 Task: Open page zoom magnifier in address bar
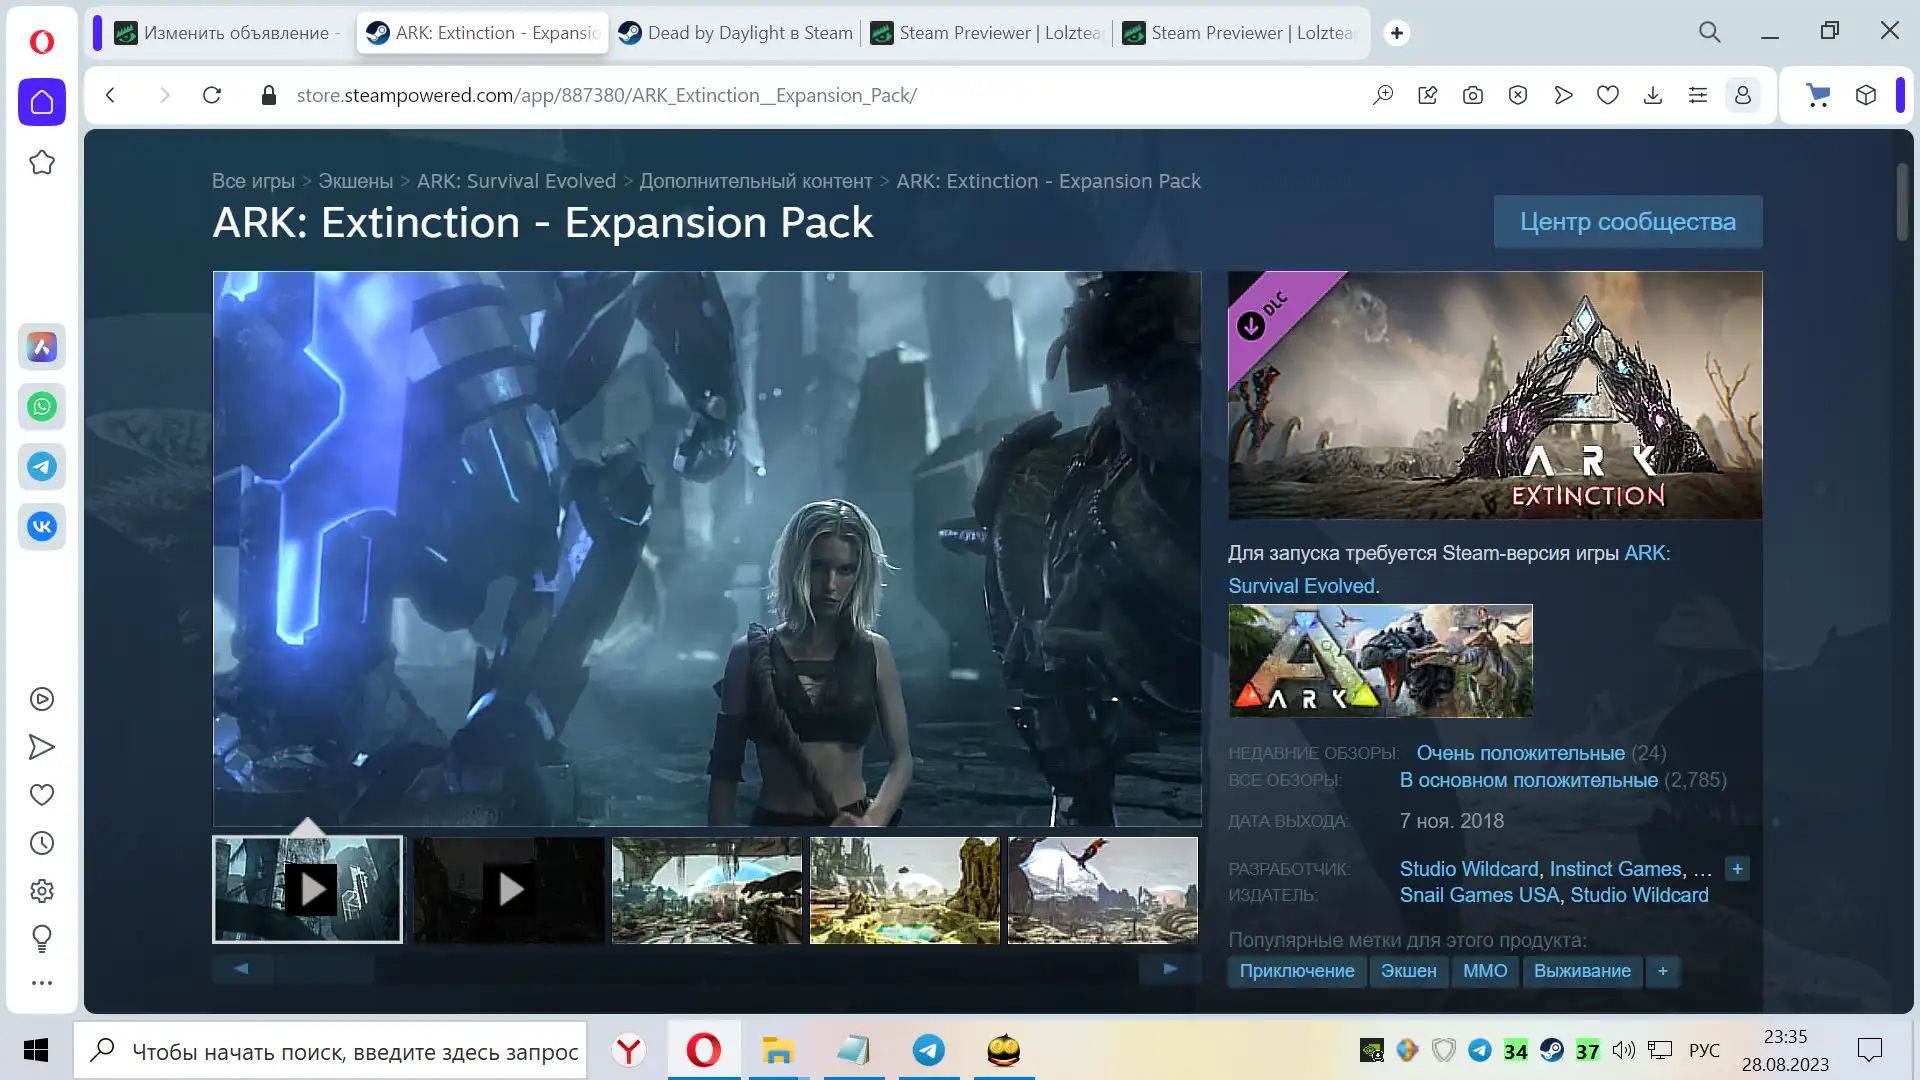tap(1383, 95)
